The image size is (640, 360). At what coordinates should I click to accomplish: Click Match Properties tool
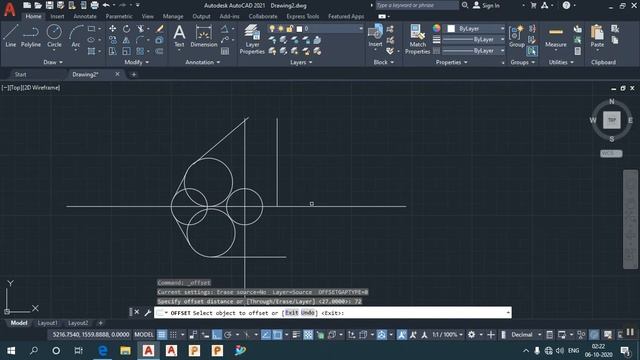(417, 39)
